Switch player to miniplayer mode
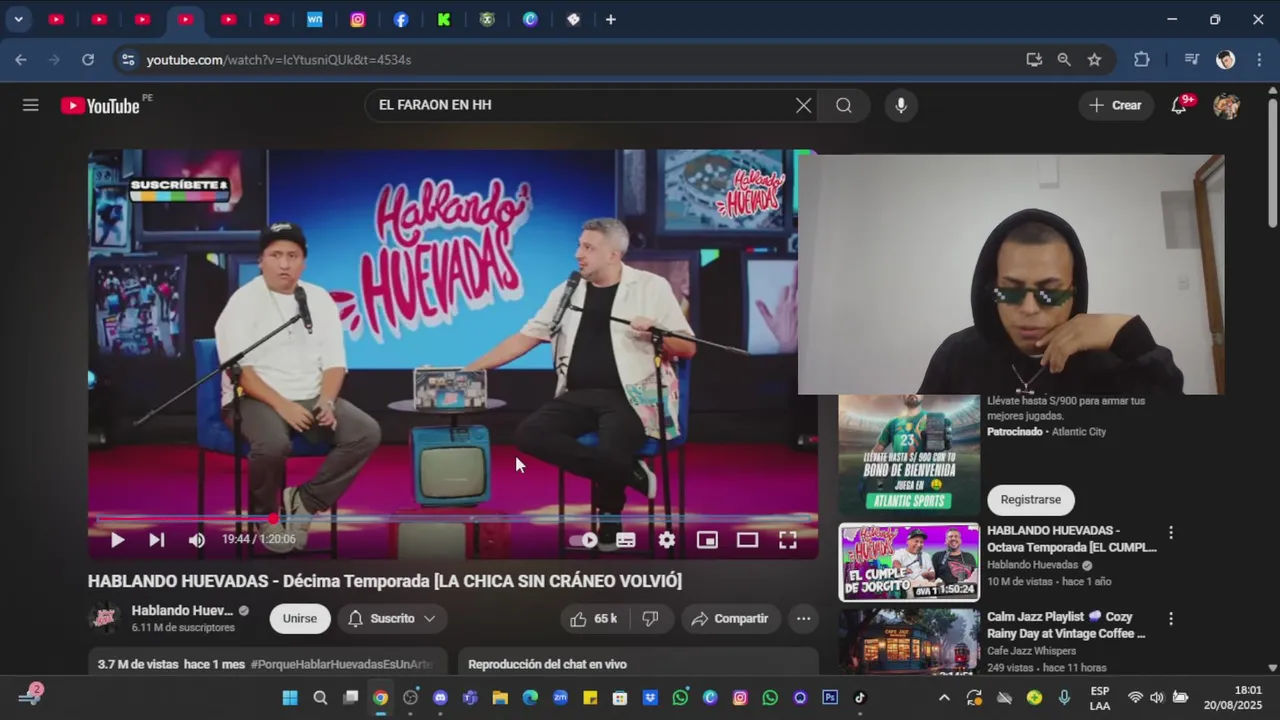Screen dimensions: 1280x720 (707, 540)
